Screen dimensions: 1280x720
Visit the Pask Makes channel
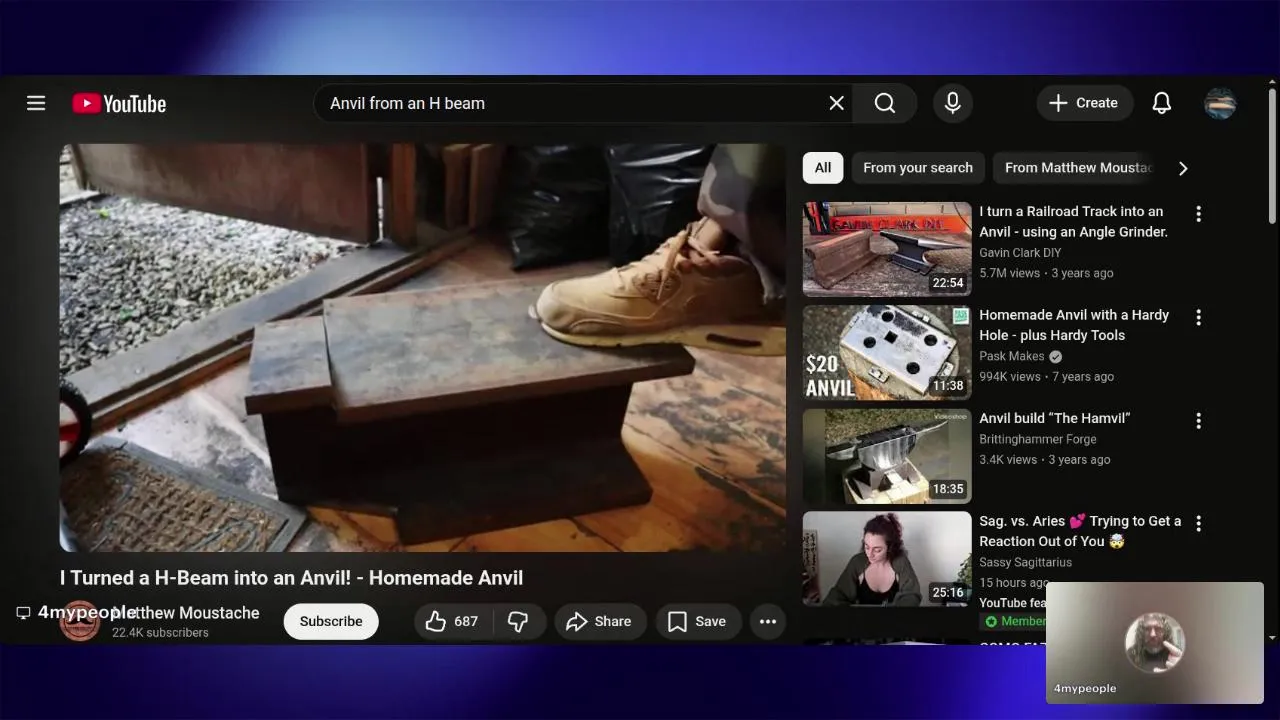point(1012,356)
